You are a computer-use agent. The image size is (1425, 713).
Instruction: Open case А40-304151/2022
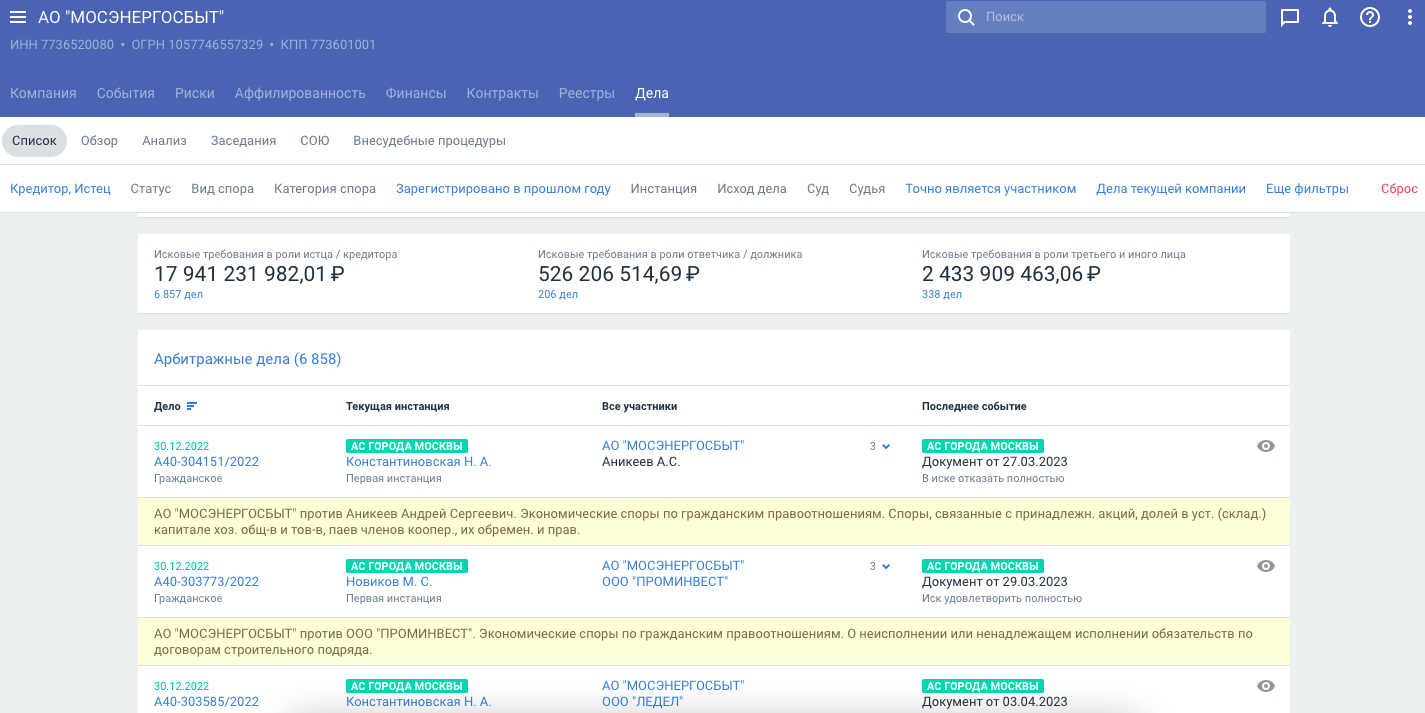(206, 462)
